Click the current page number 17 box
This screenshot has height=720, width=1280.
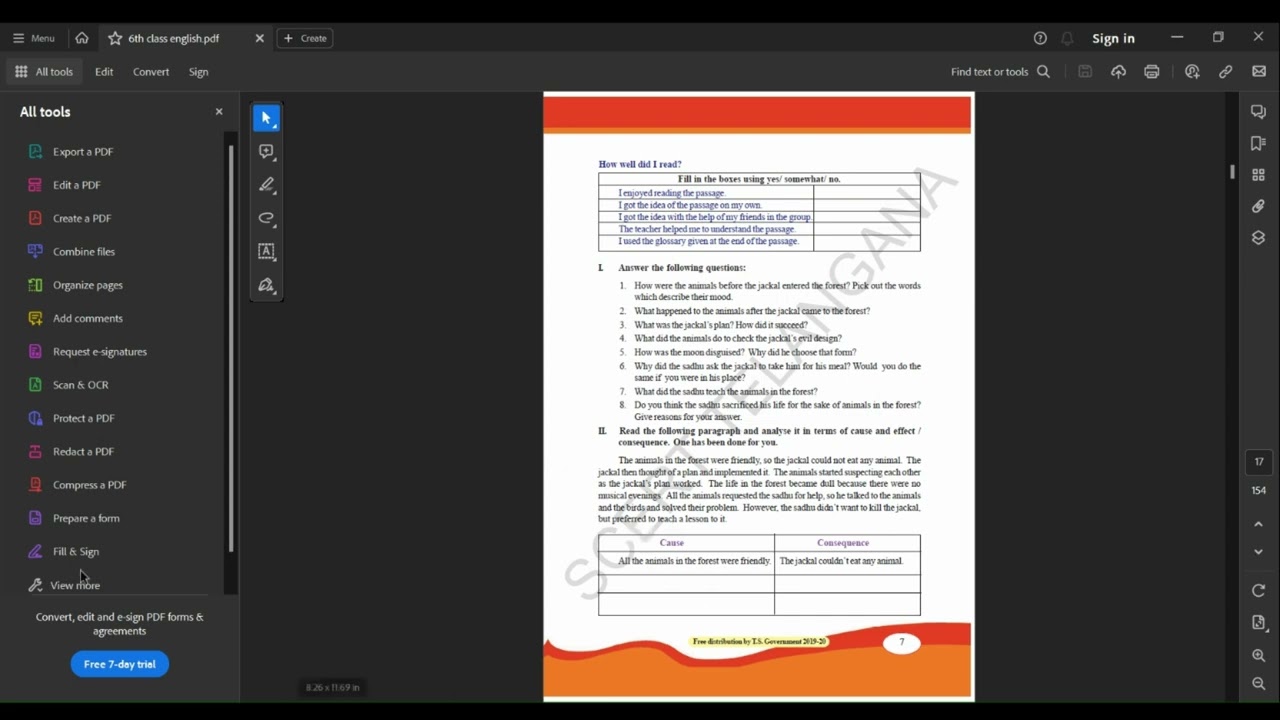click(x=1259, y=462)
